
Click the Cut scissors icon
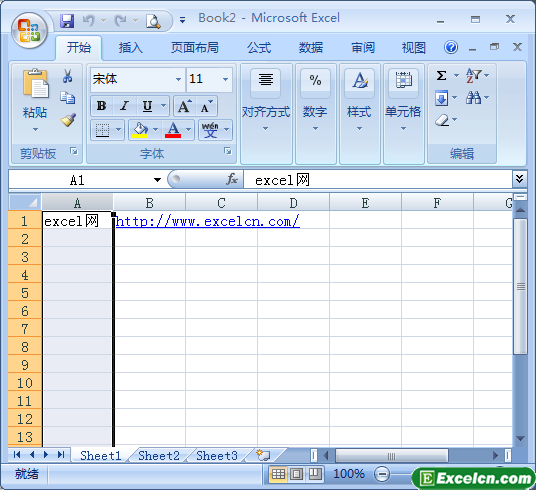[x=67, y=76]
